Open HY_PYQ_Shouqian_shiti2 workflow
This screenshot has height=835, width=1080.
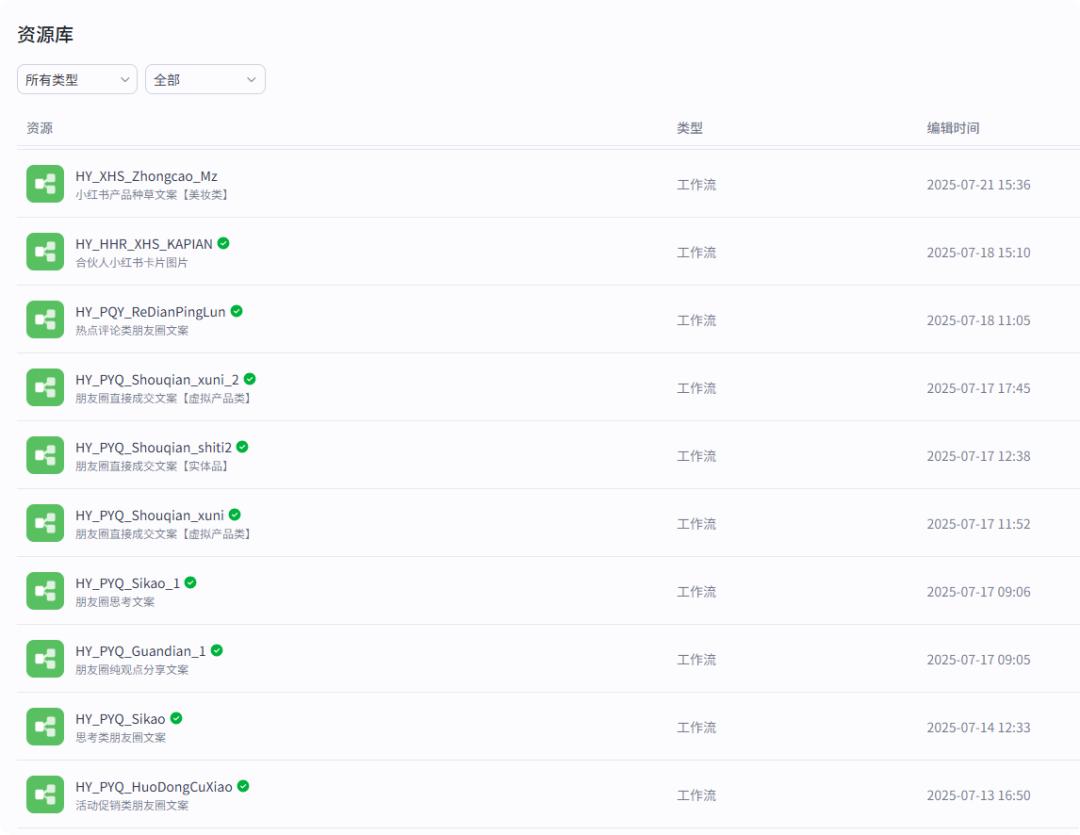154,448
